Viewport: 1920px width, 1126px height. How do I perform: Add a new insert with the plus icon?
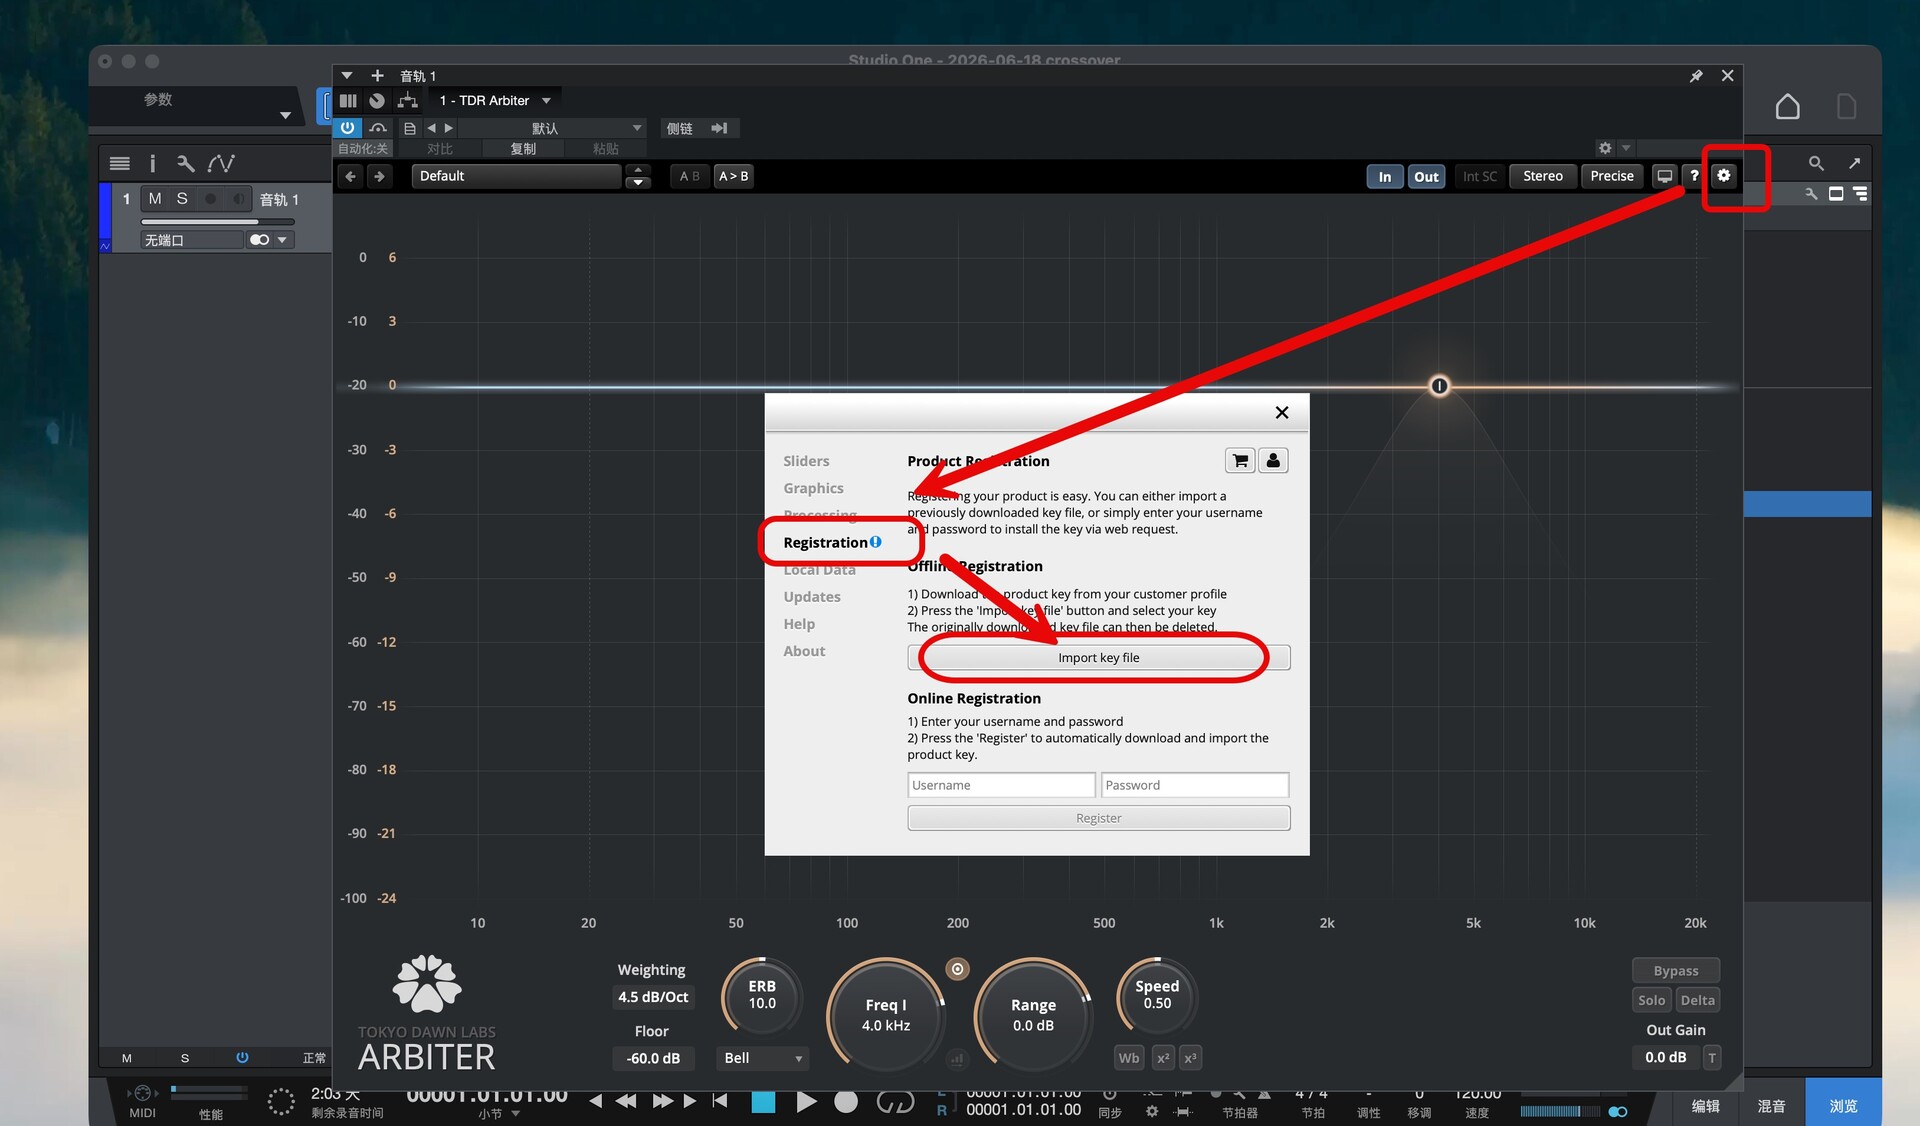pyautogui.click(x=377, y=76)
